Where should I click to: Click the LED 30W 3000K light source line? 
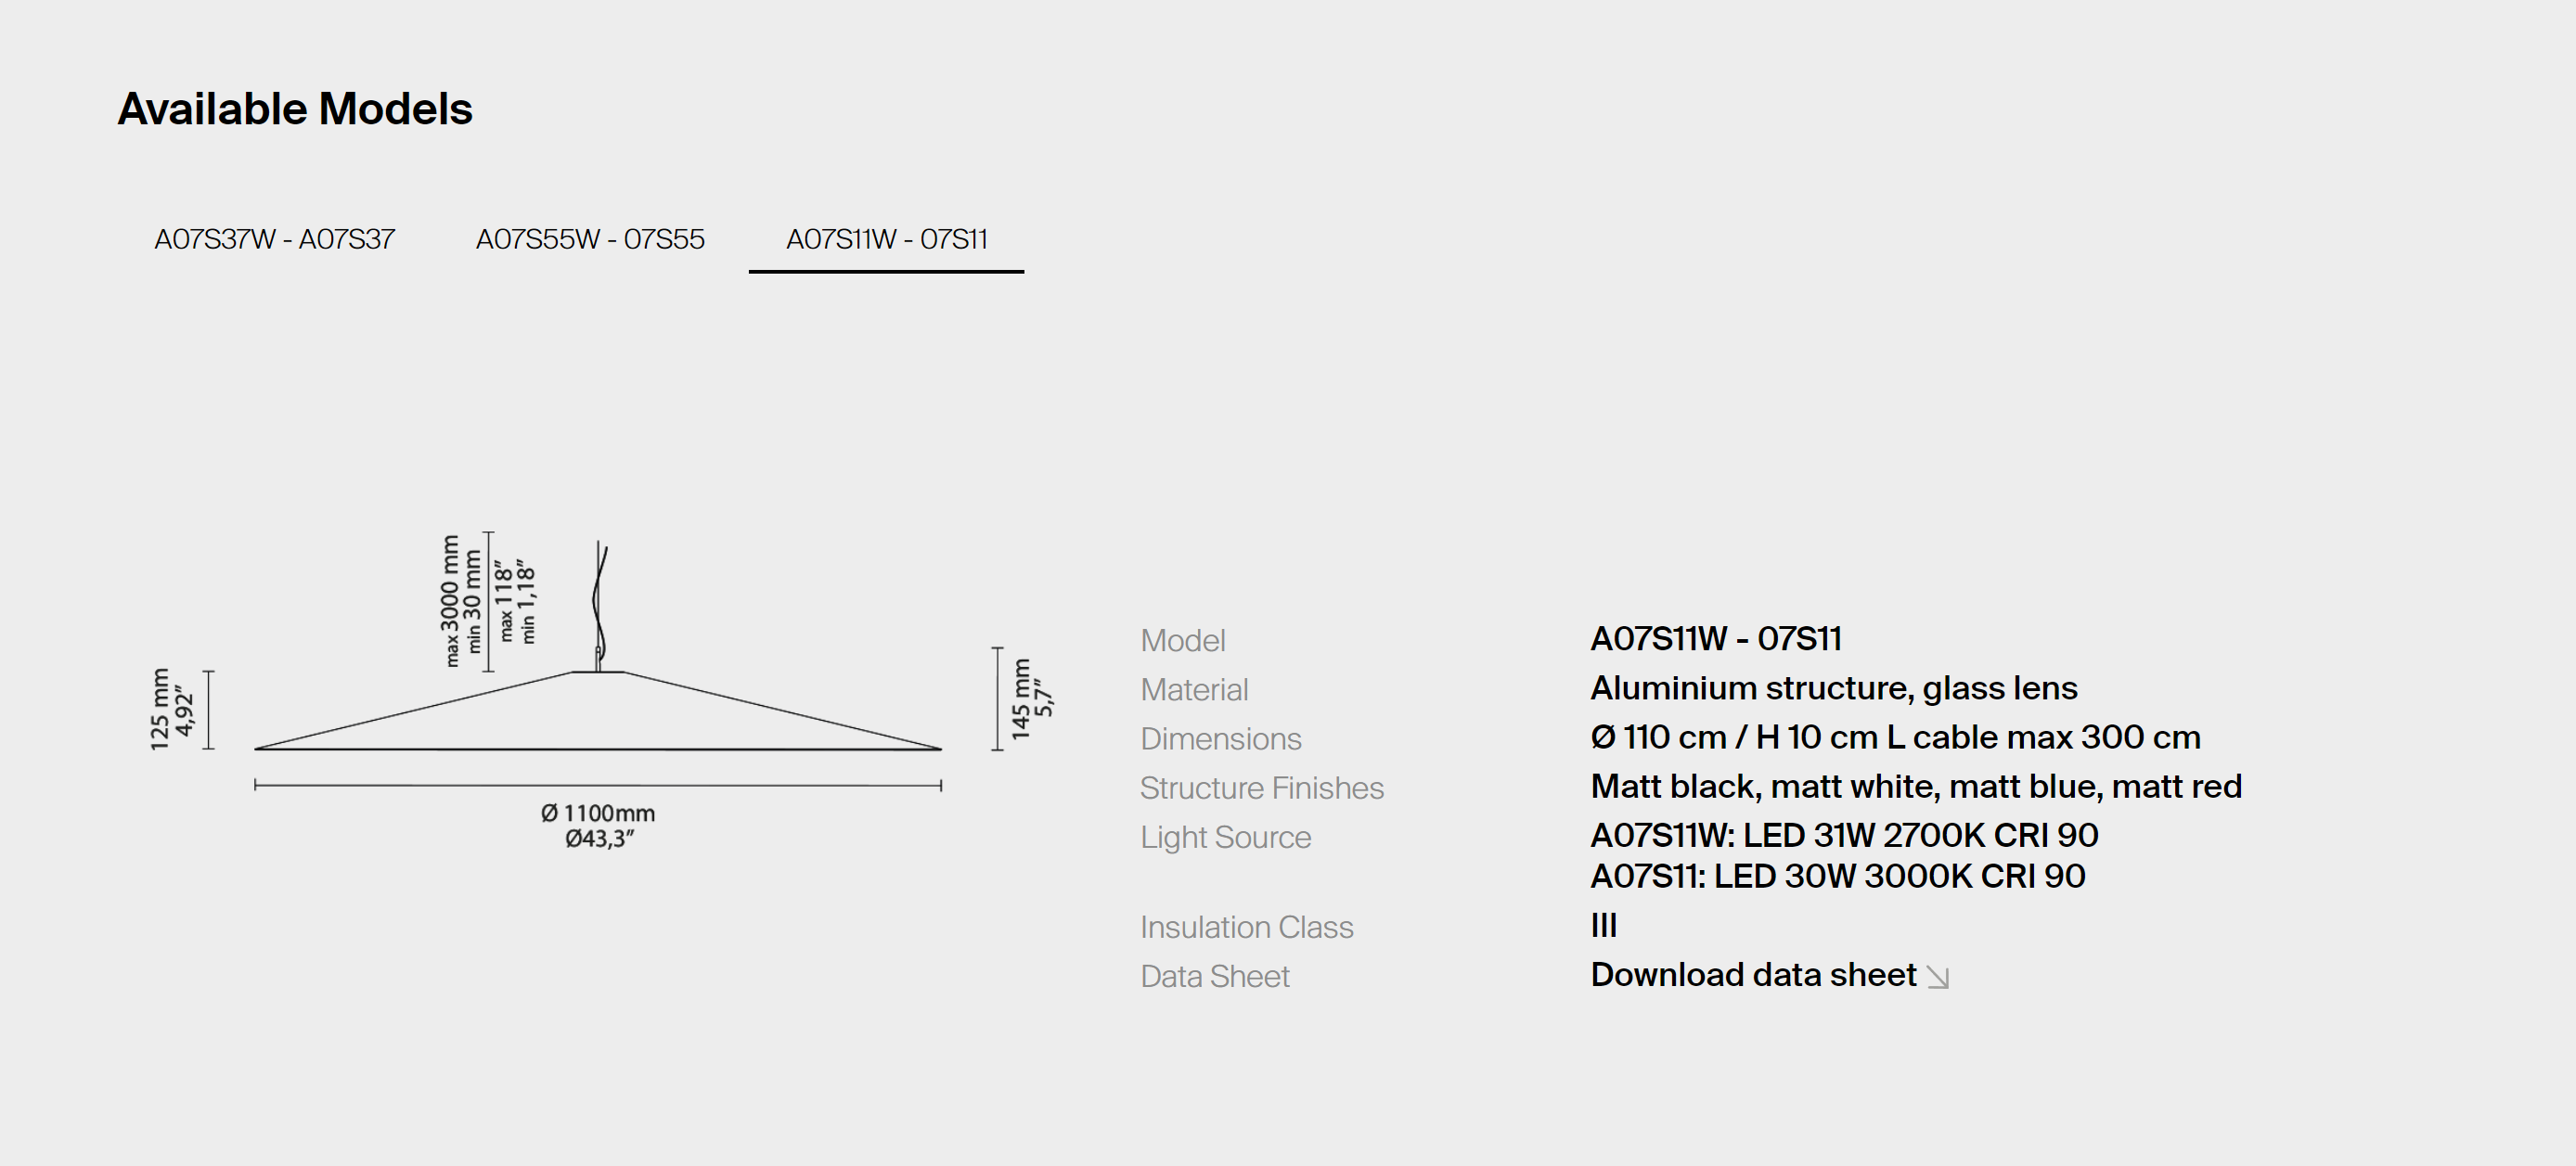click(1837, 876)
